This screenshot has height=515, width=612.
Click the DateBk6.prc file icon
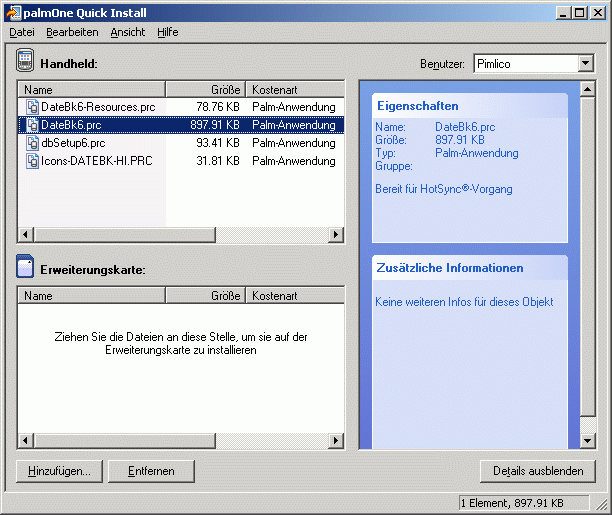pyautogui.click(x=32, y=125)
